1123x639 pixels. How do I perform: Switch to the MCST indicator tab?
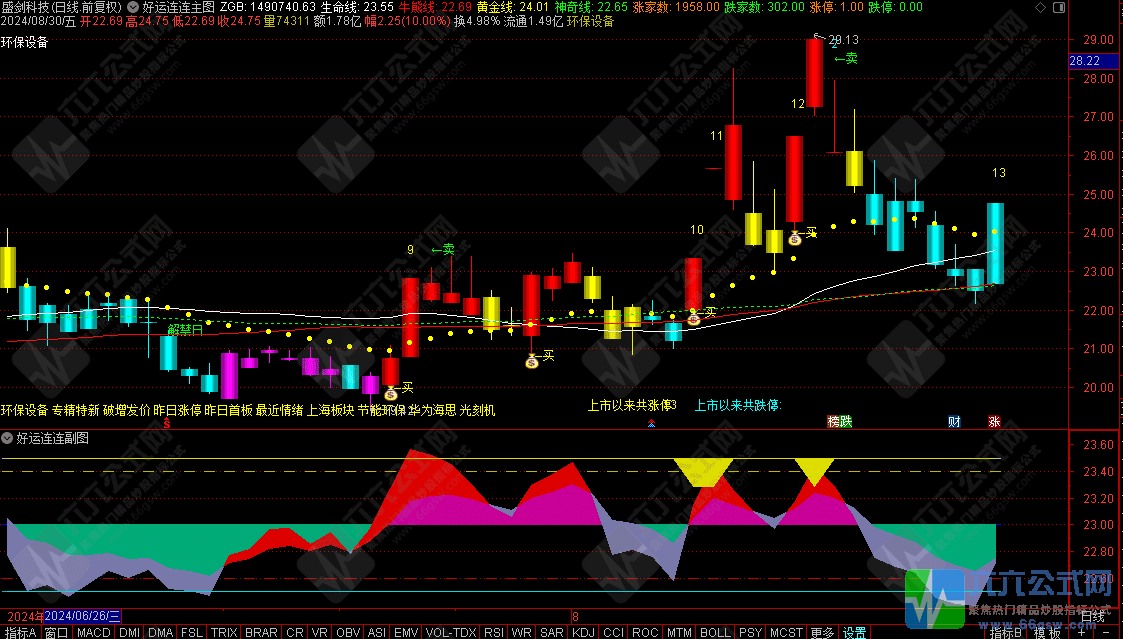(x=786, y=633)
